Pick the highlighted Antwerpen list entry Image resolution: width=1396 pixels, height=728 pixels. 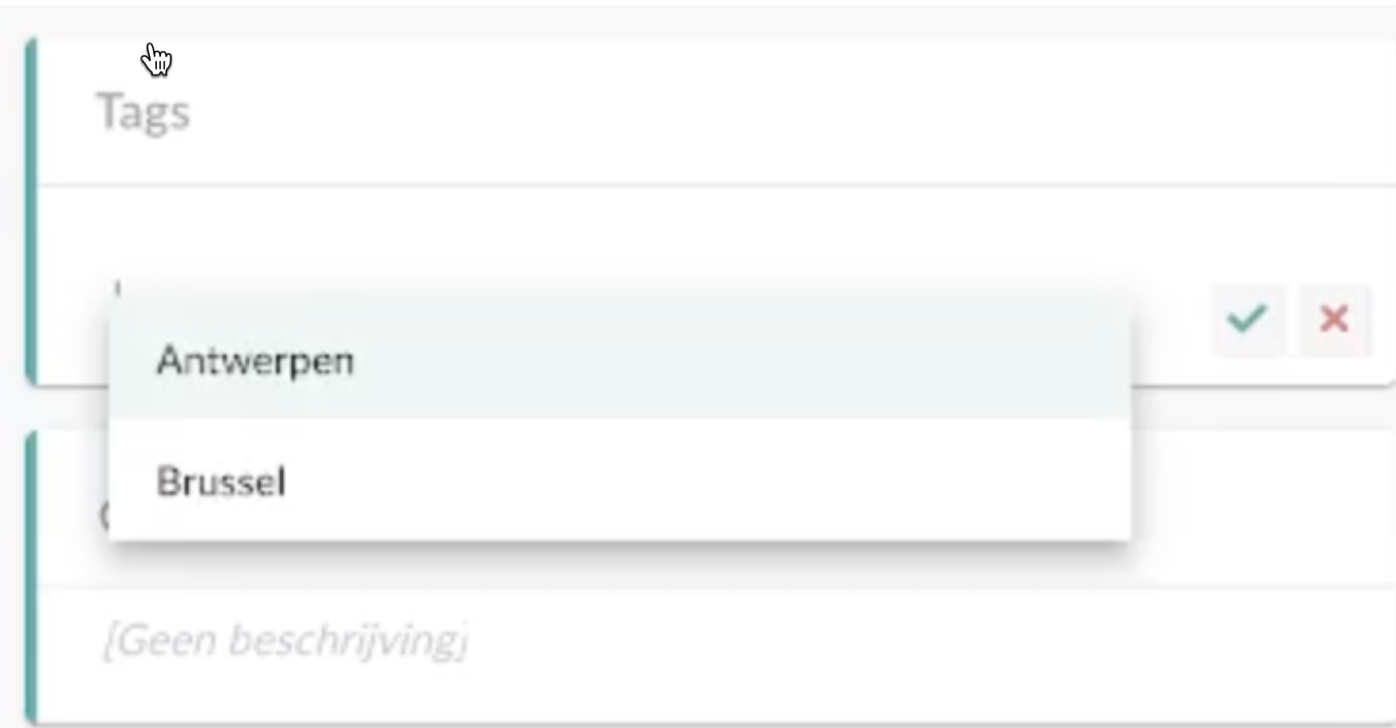[620, 360]
